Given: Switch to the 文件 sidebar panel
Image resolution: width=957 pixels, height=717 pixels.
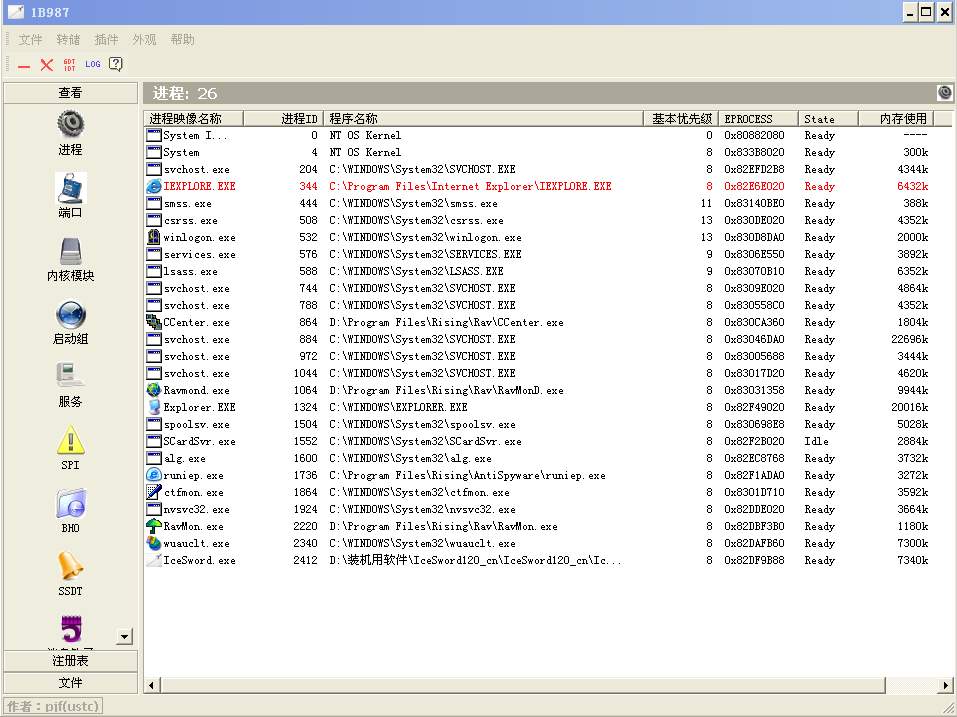Looking at the screenshot, I should pyautogui.click(x=70, y=683).
